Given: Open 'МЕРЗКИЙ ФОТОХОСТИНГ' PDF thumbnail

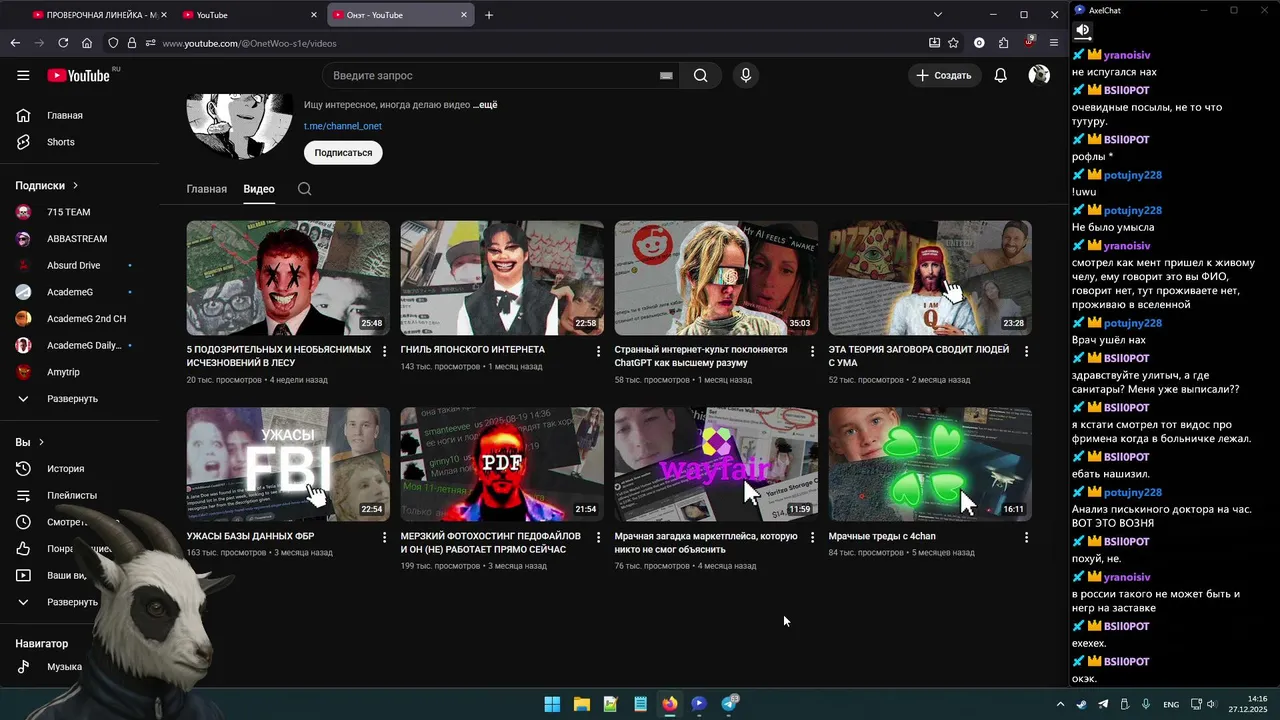Looking at the screenshot, I should pyautogui.click(x=502, y=464).
